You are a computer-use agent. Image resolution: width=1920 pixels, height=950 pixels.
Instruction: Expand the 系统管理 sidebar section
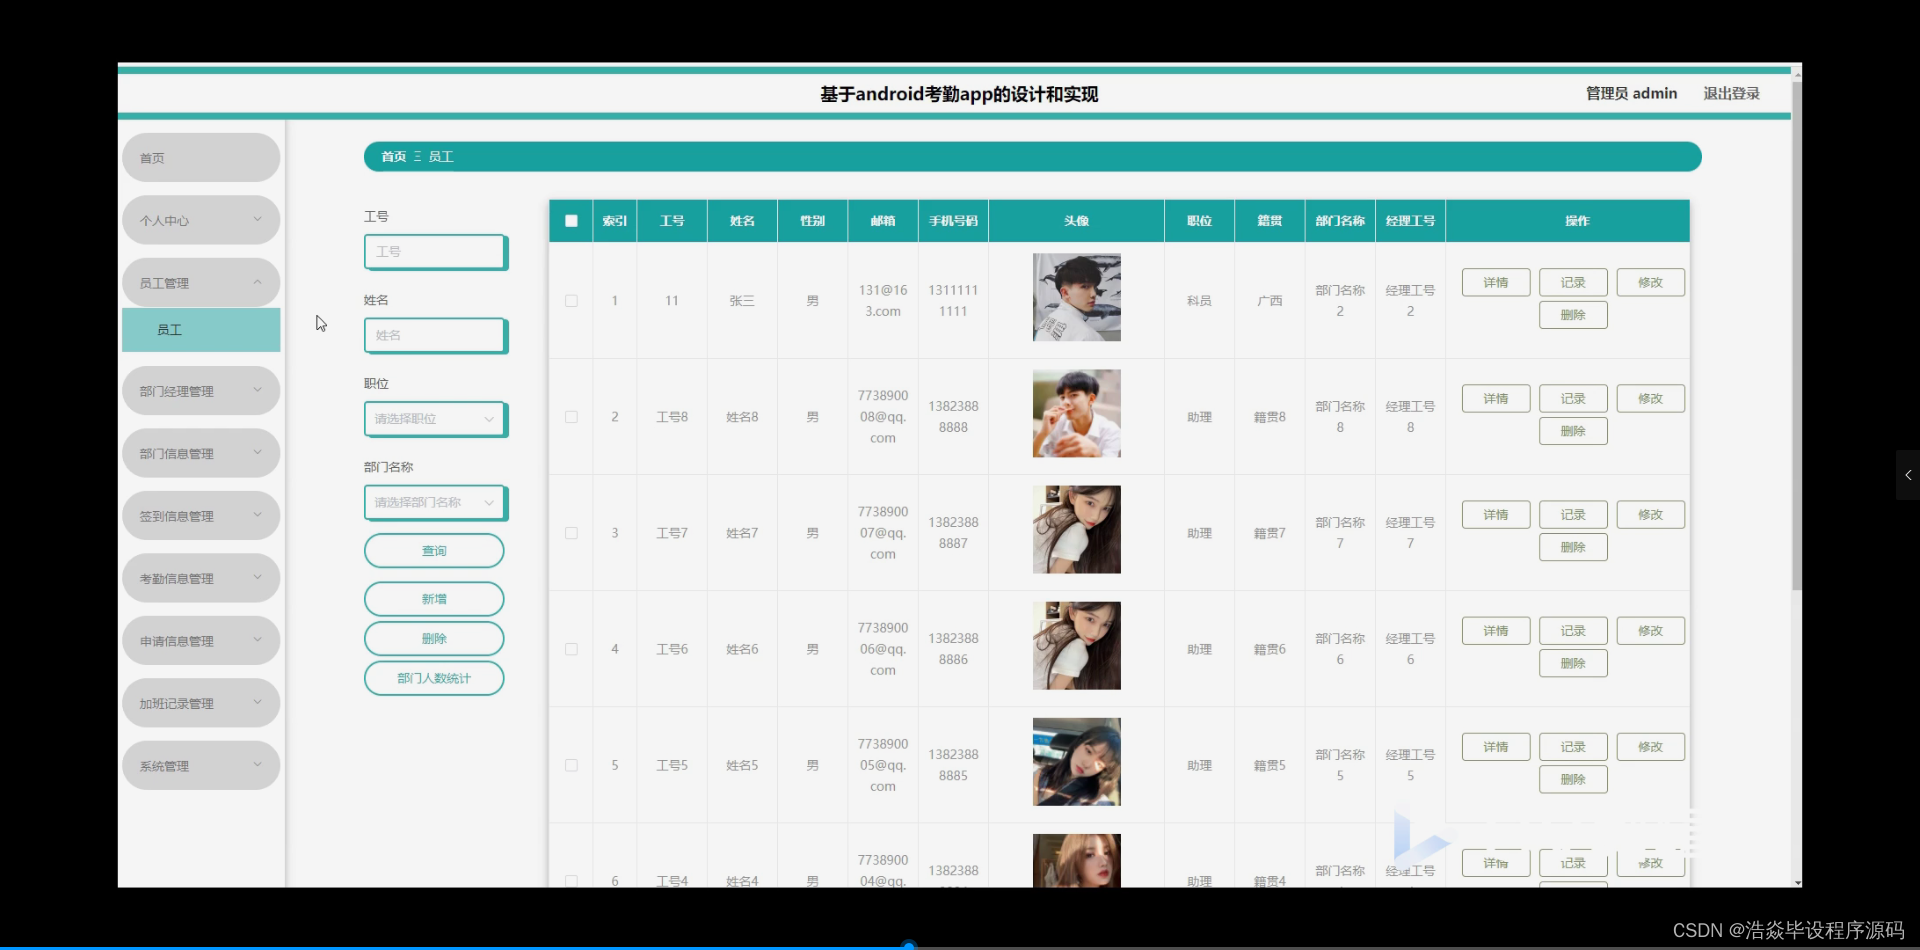point(200,765)
